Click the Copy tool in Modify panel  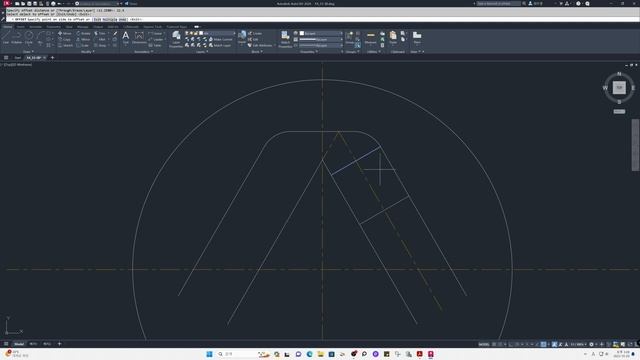click(x=64, y=40)
